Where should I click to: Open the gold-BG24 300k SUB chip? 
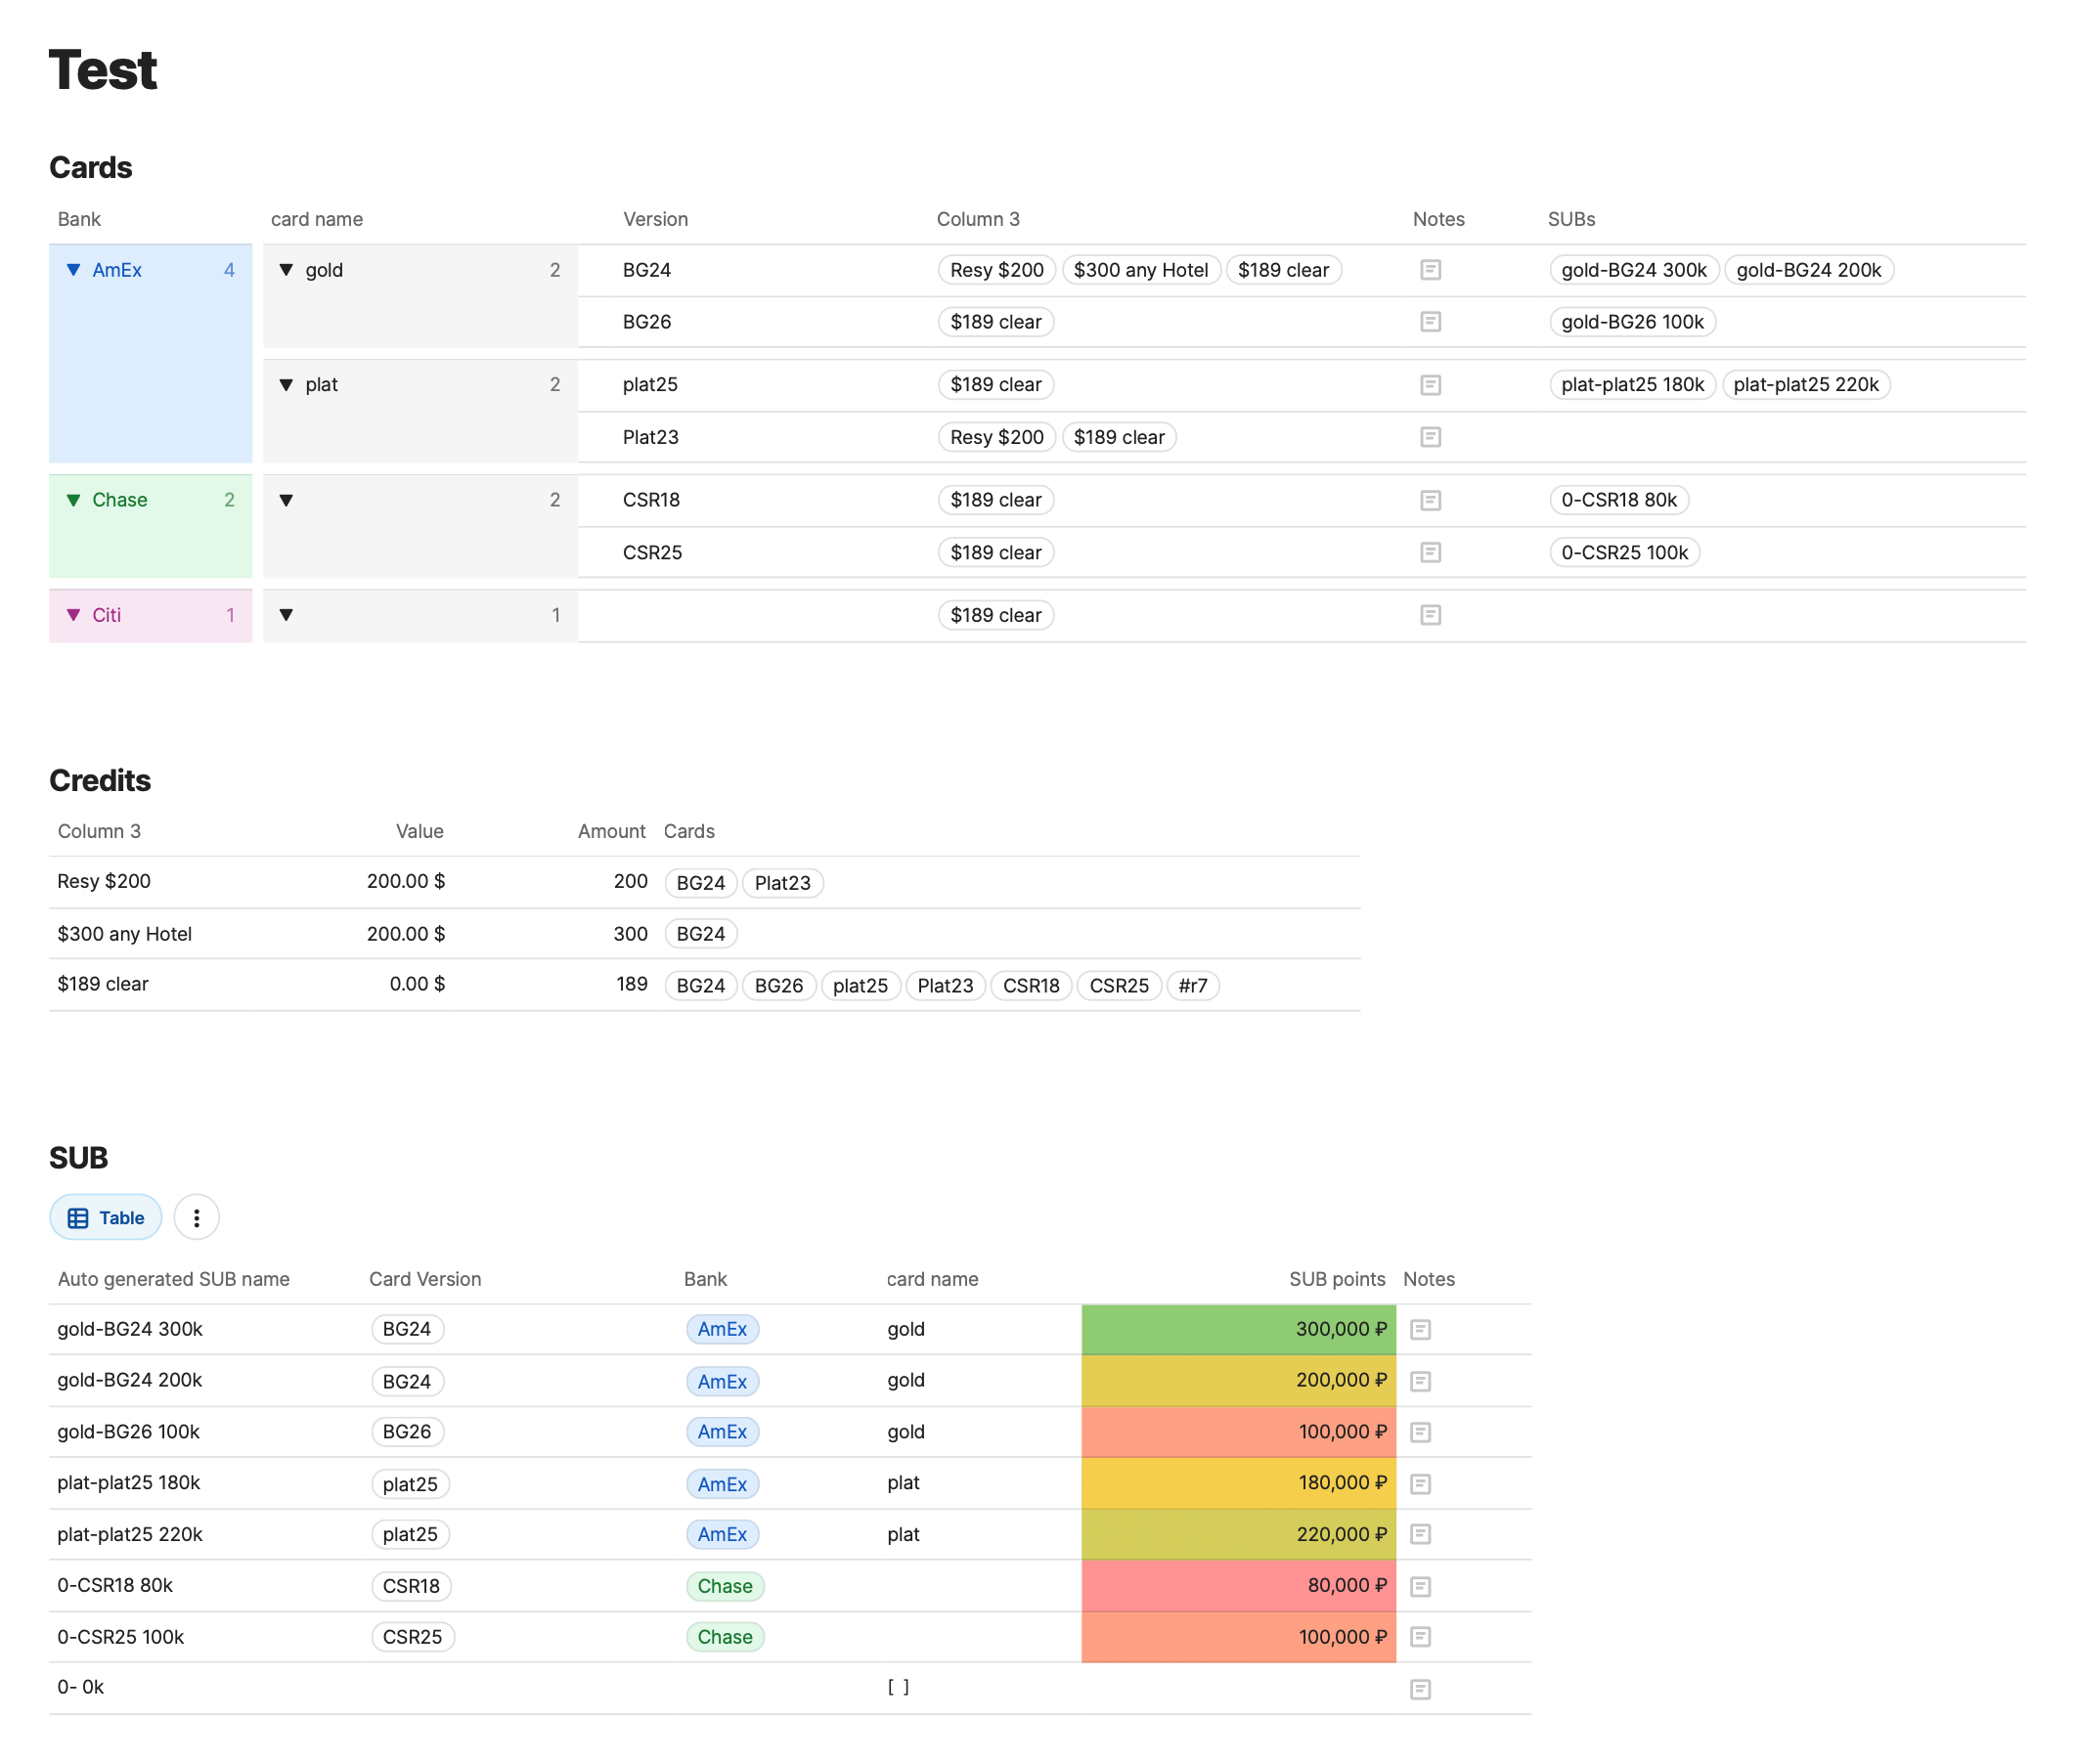[1633, 270]
